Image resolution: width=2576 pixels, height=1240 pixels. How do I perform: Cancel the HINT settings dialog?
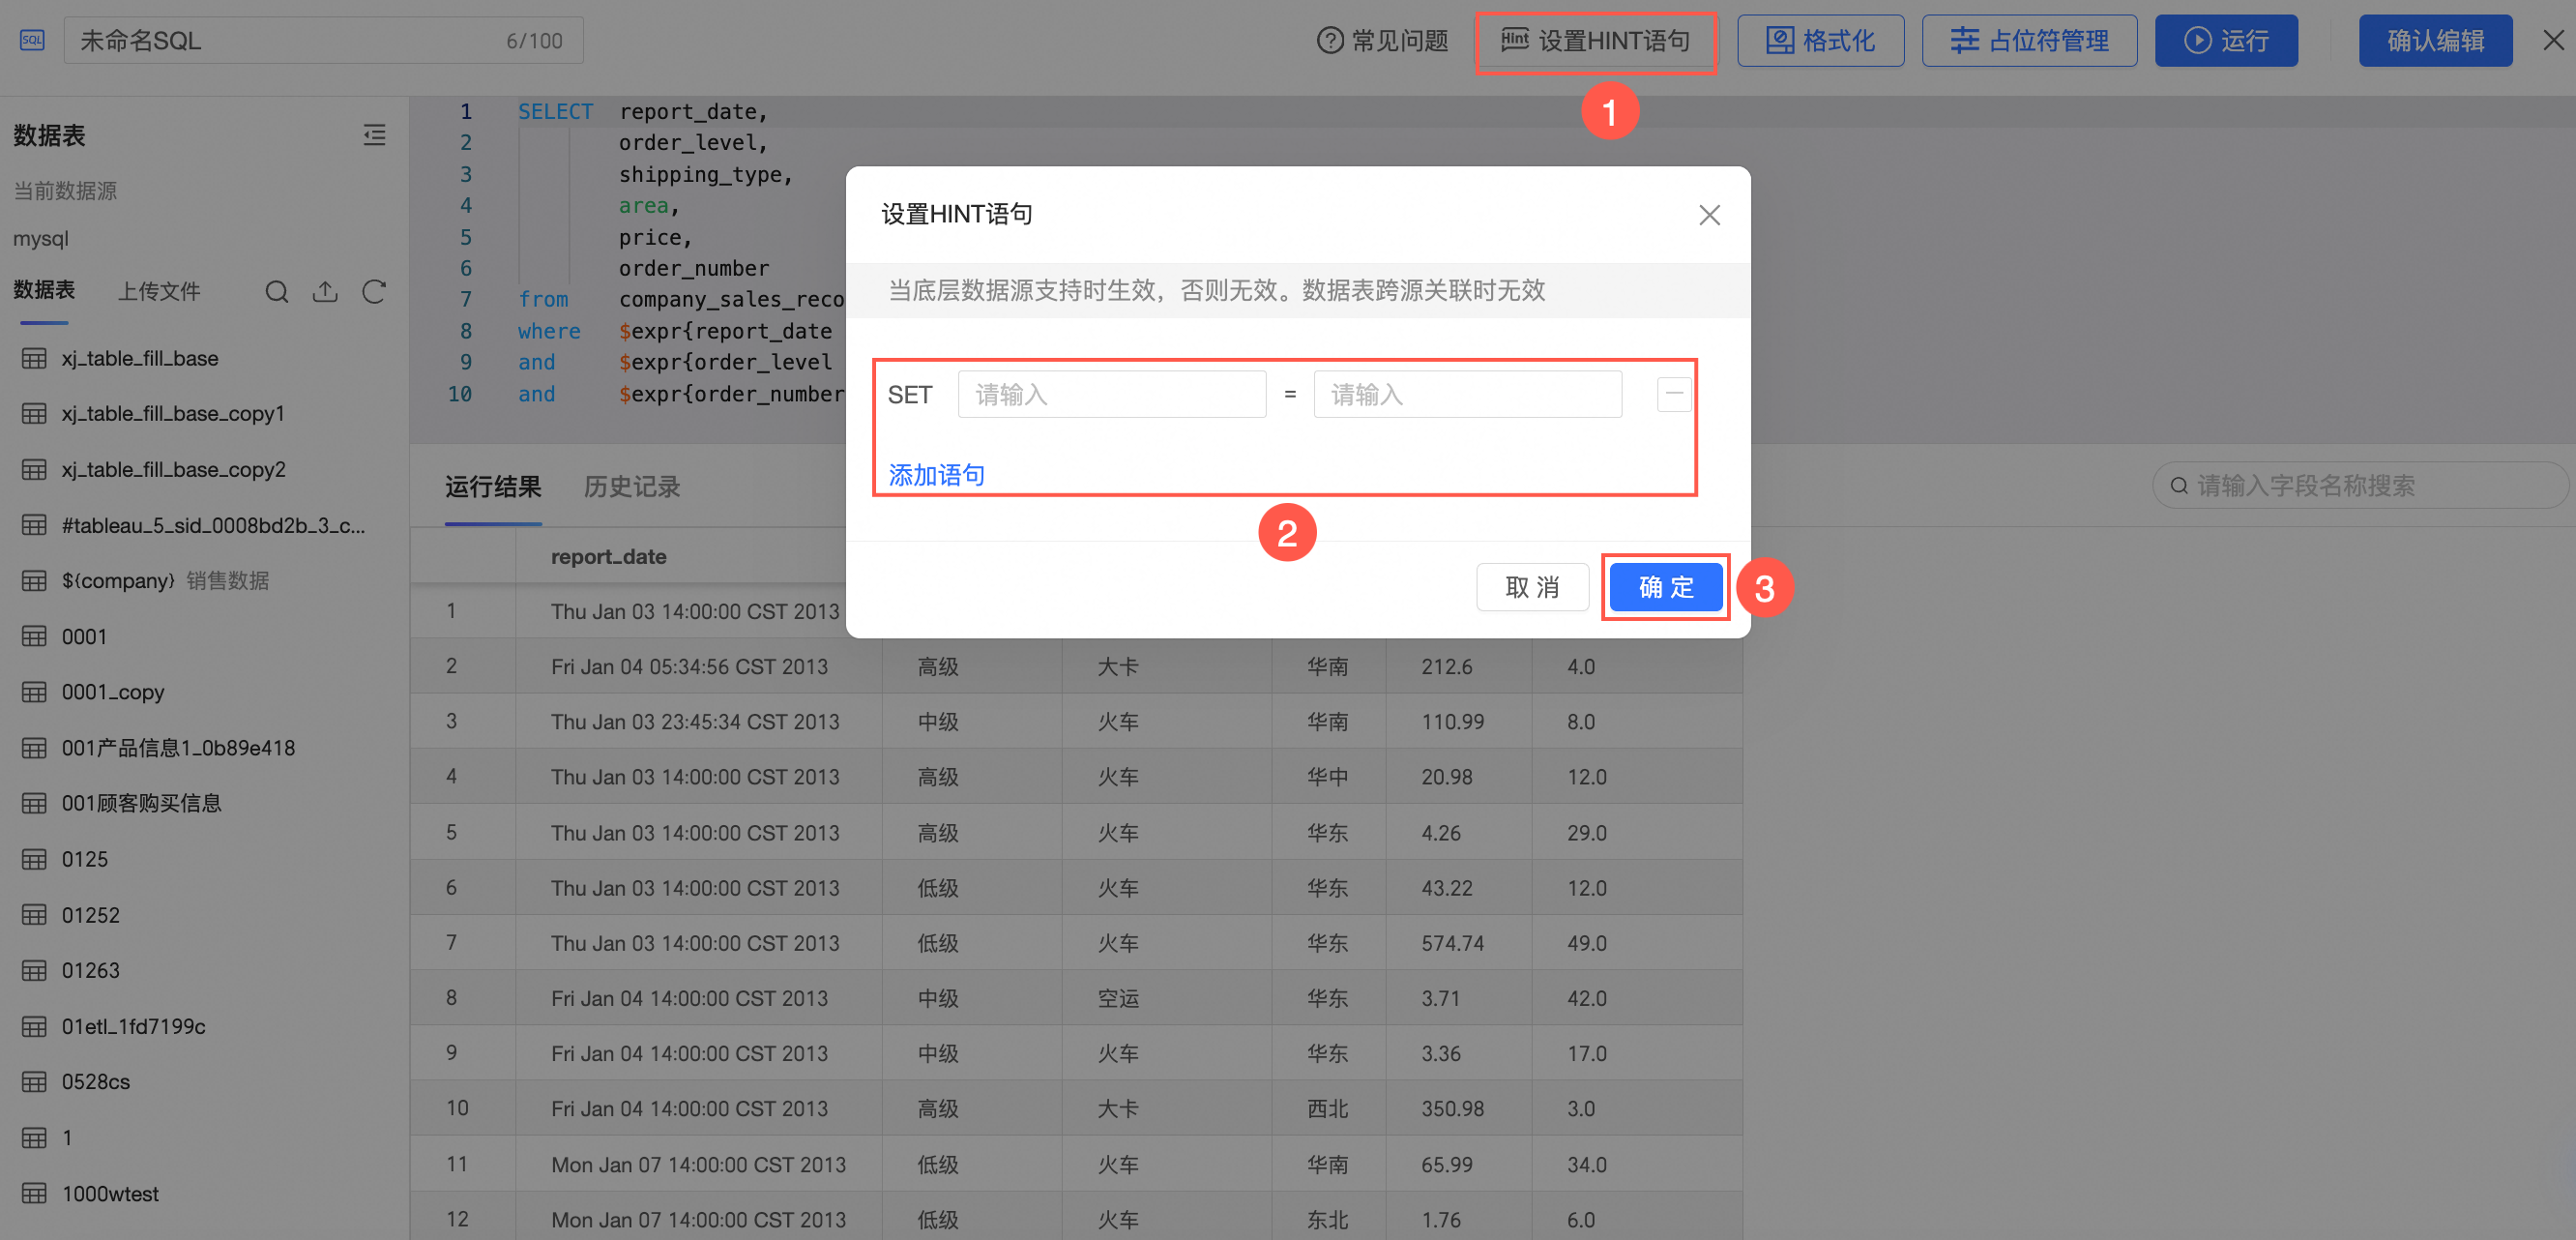1532,587
